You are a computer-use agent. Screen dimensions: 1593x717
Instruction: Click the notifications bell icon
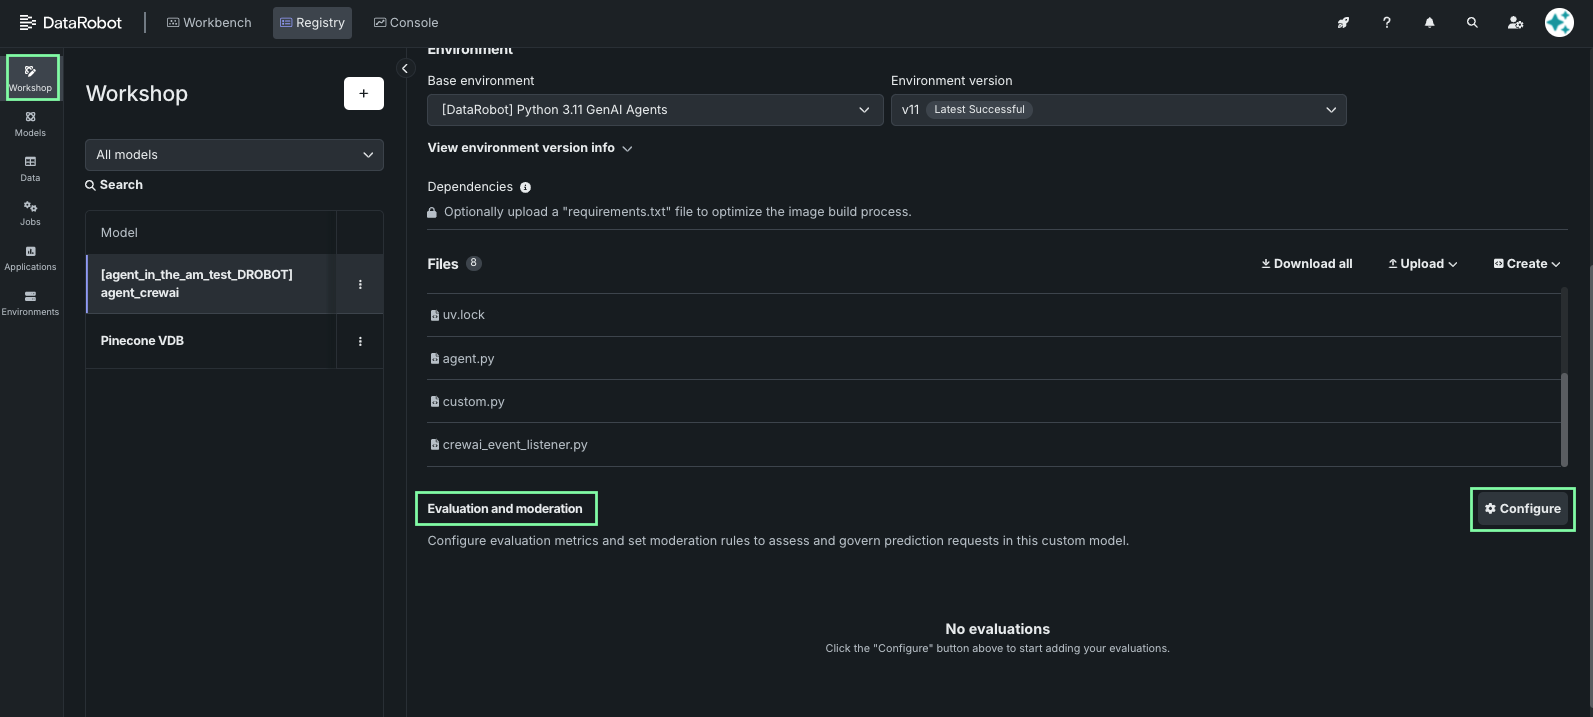pos(1429,22)
